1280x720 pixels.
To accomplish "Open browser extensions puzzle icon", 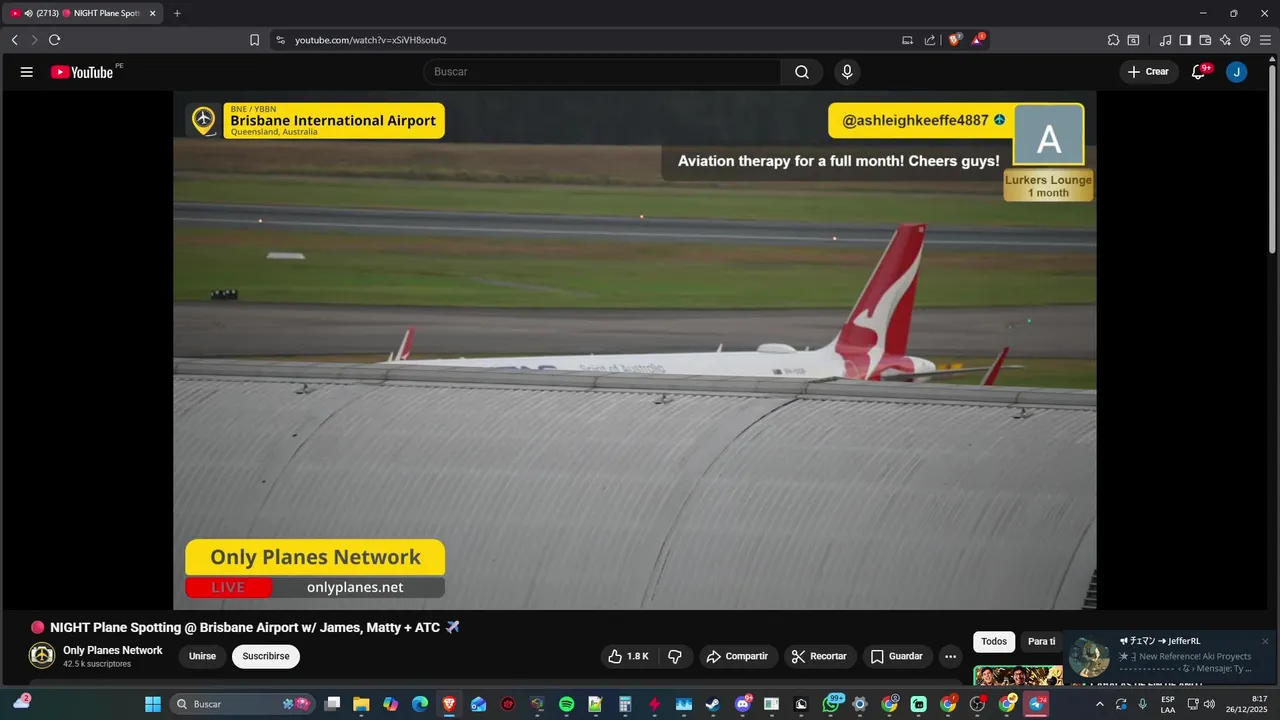I will click(1113, 40).
